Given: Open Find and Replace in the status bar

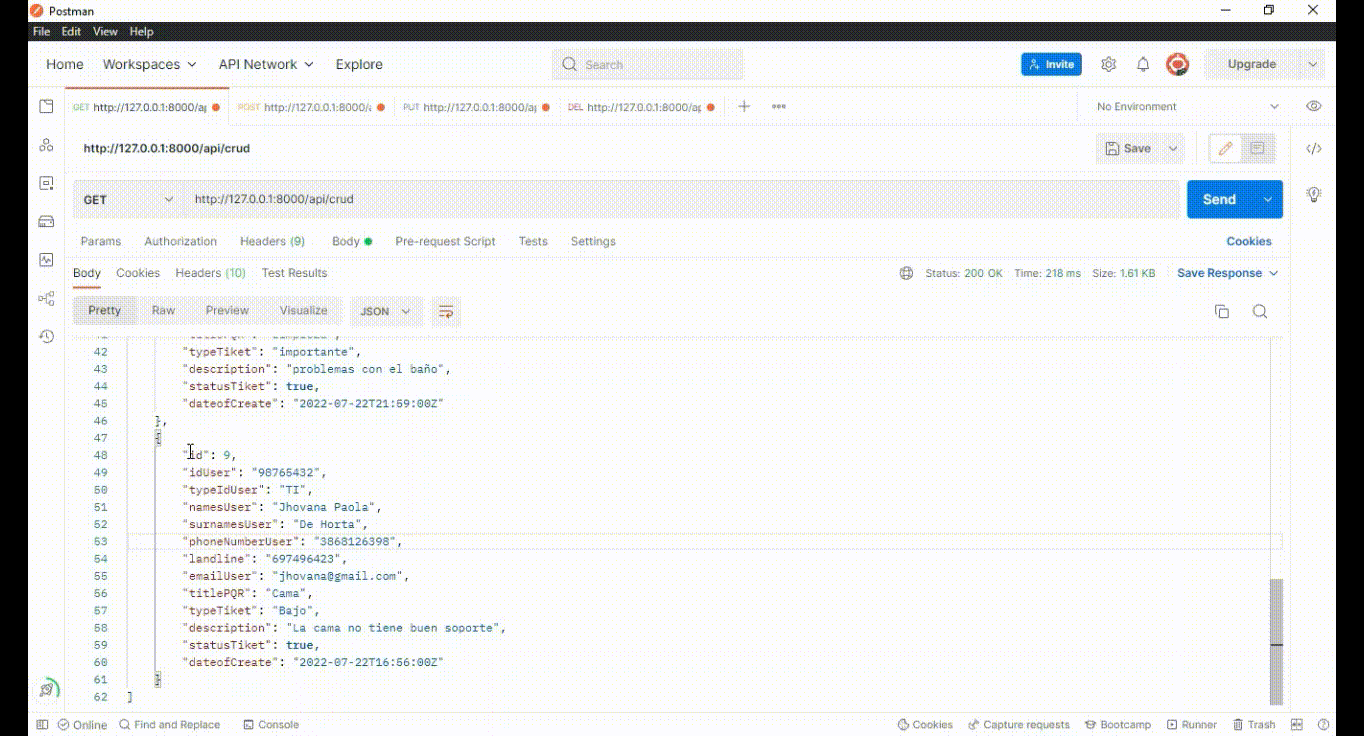Looking at the screenshot, I should pyautogui.click(x=169, y=725).
